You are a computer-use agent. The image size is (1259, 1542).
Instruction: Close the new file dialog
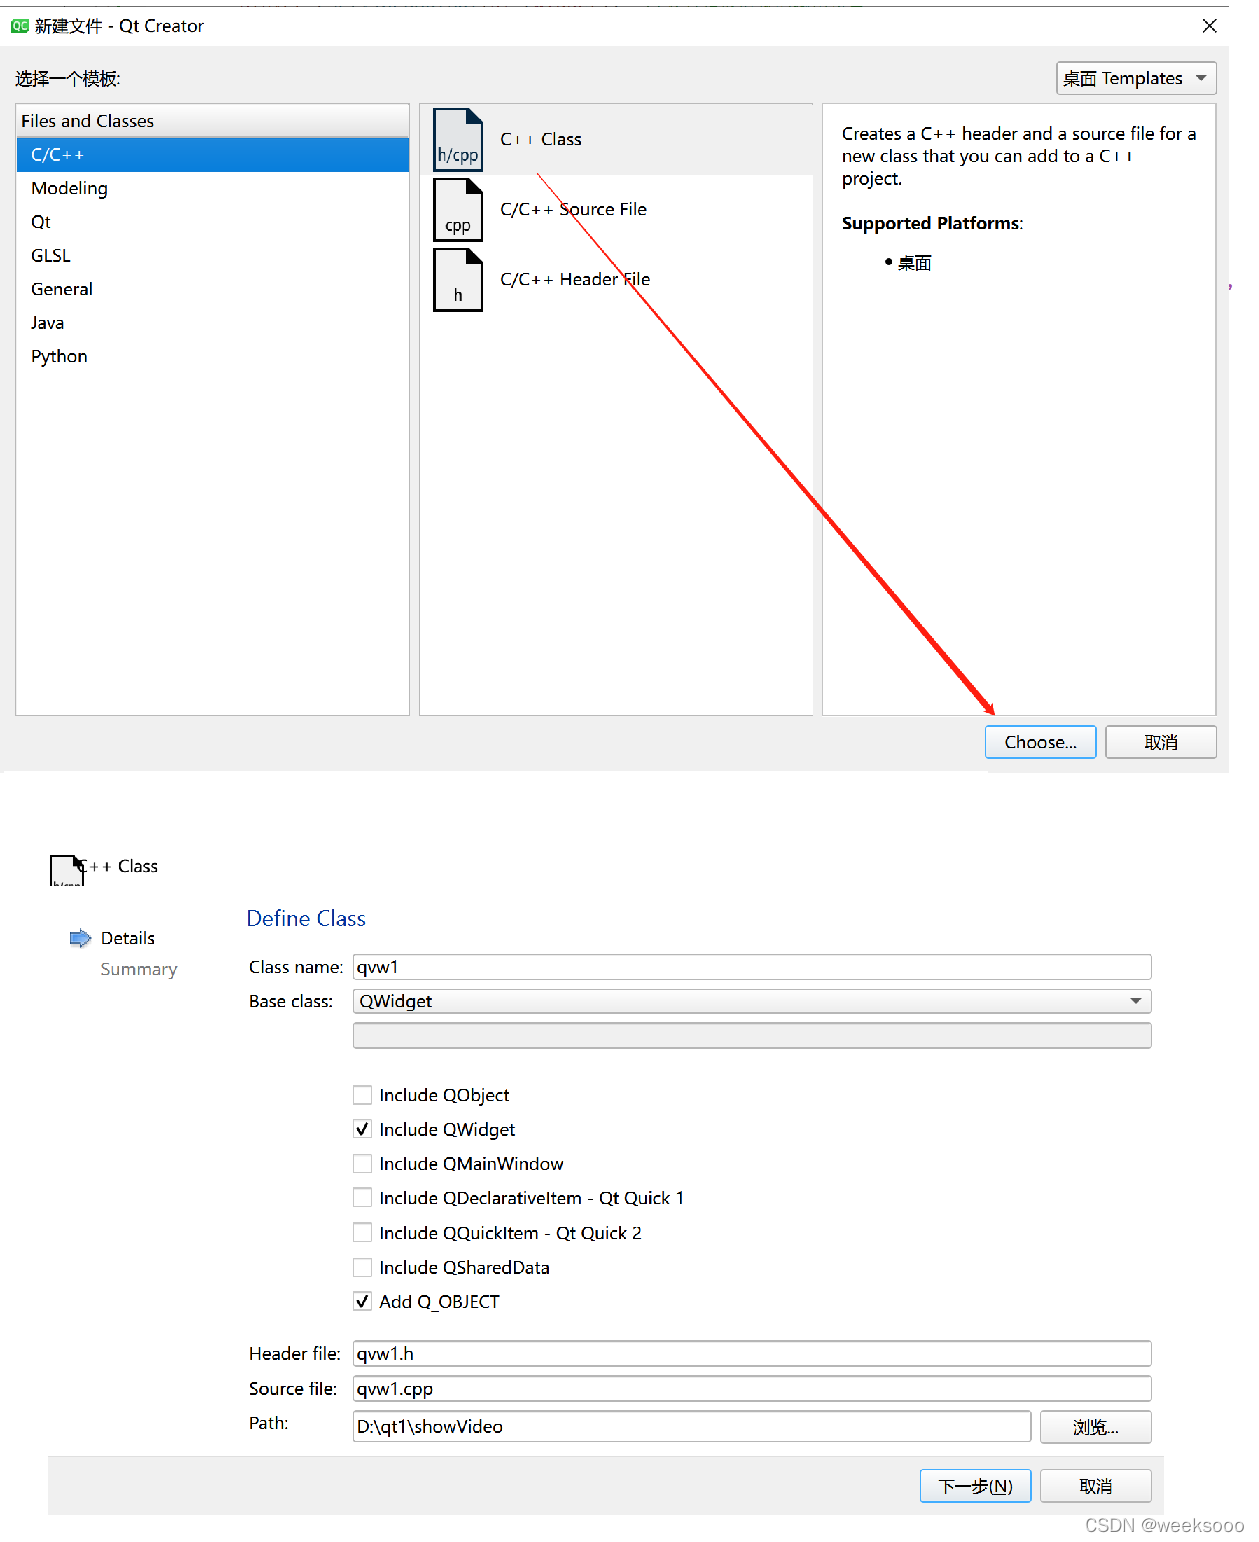(x=1209, y=26)
